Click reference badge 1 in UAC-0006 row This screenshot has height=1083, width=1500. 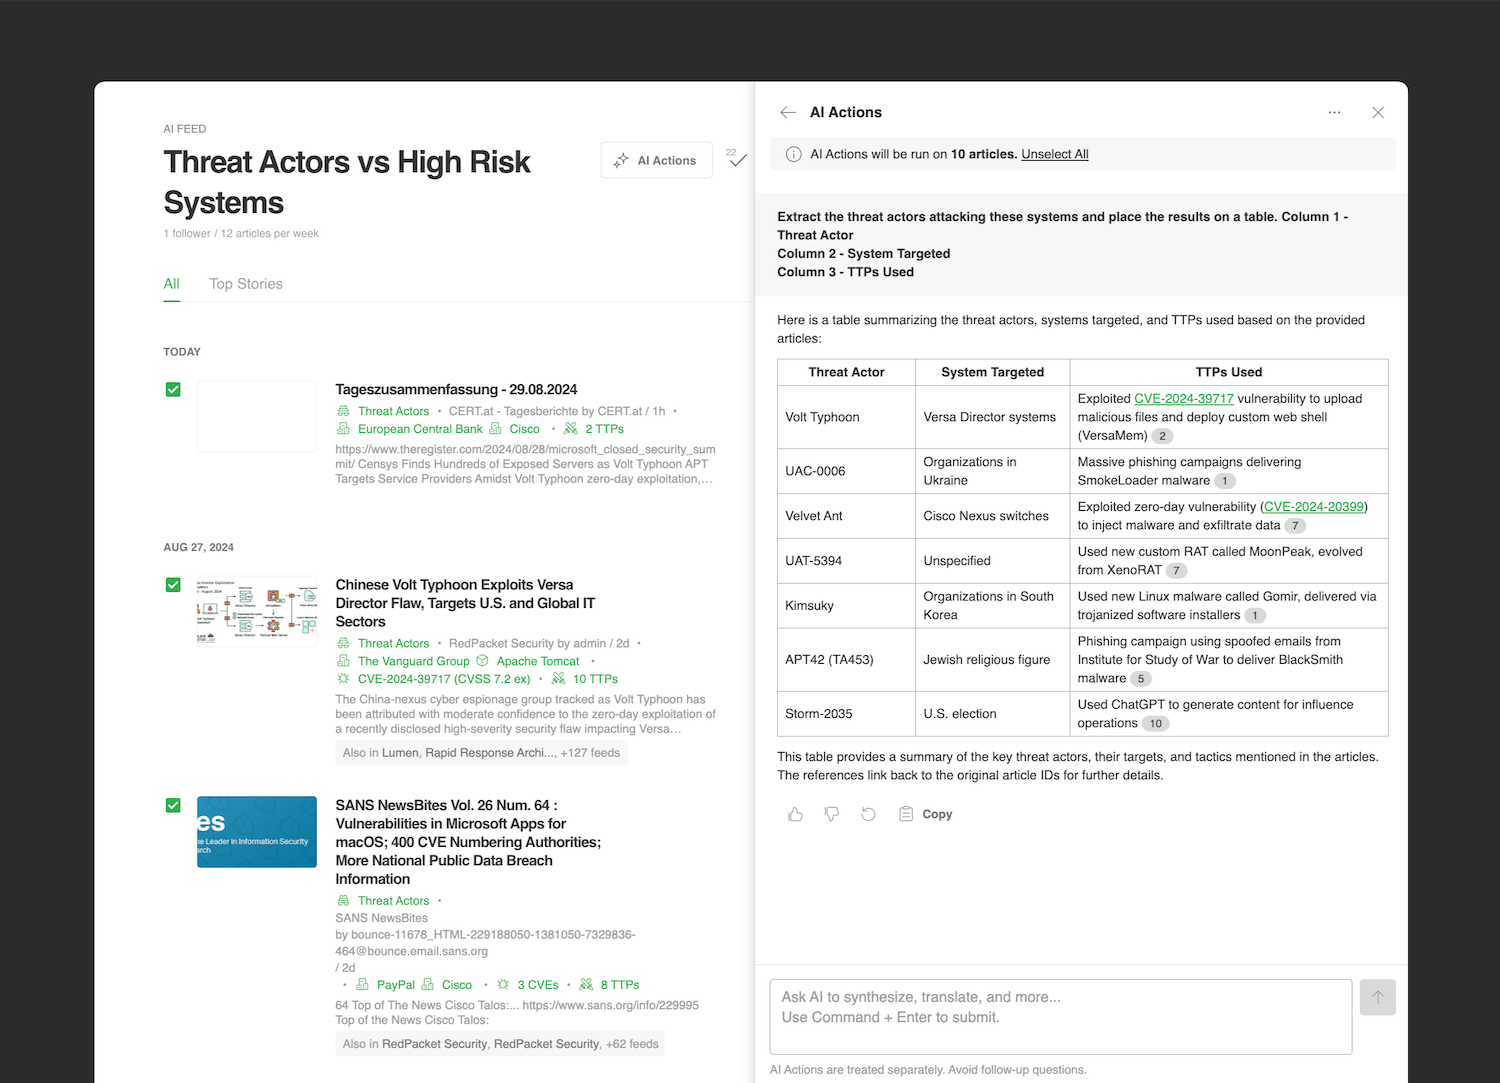point(1225,481)
